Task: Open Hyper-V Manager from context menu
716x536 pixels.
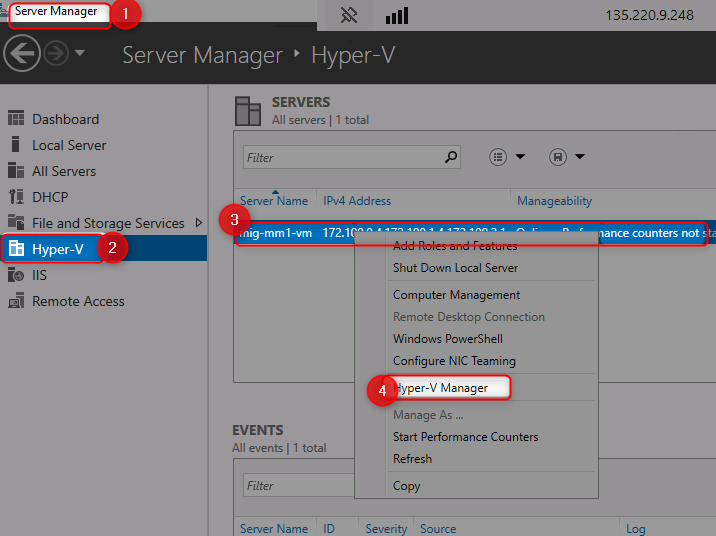Action: tap(440, 388)
